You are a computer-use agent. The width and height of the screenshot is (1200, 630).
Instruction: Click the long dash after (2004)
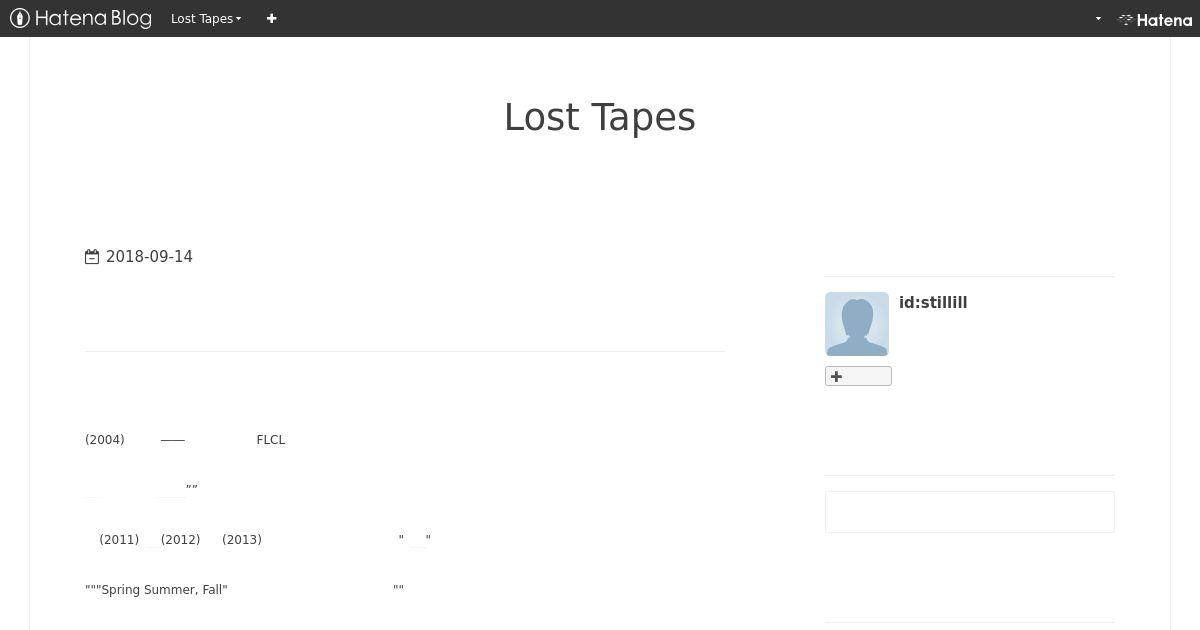(x=172, y=440)
